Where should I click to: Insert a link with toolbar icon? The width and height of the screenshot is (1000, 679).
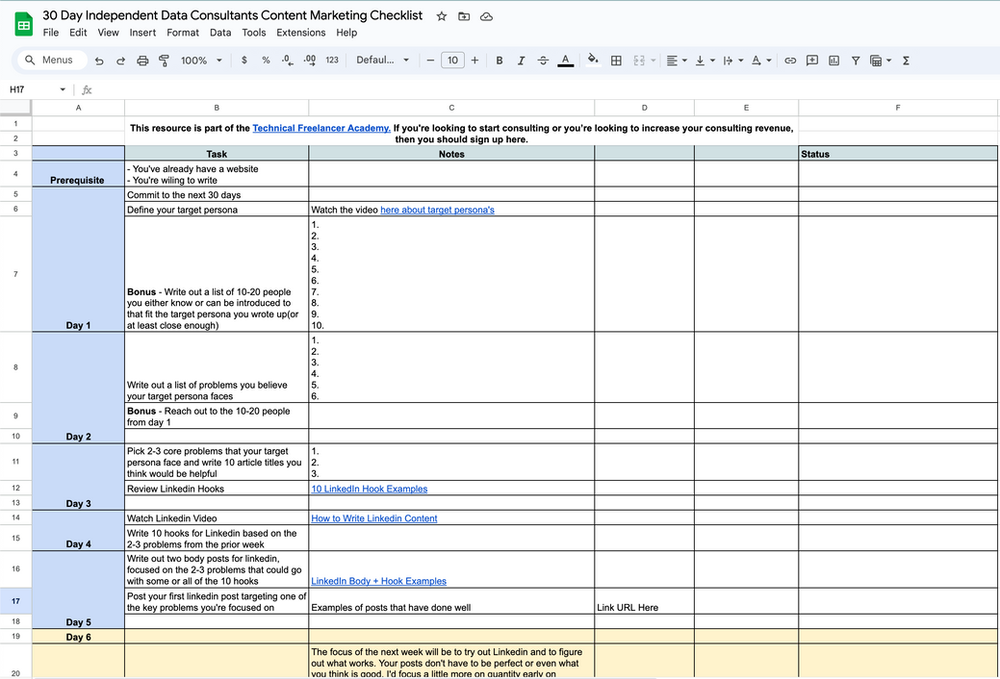[x=790, y=61]
